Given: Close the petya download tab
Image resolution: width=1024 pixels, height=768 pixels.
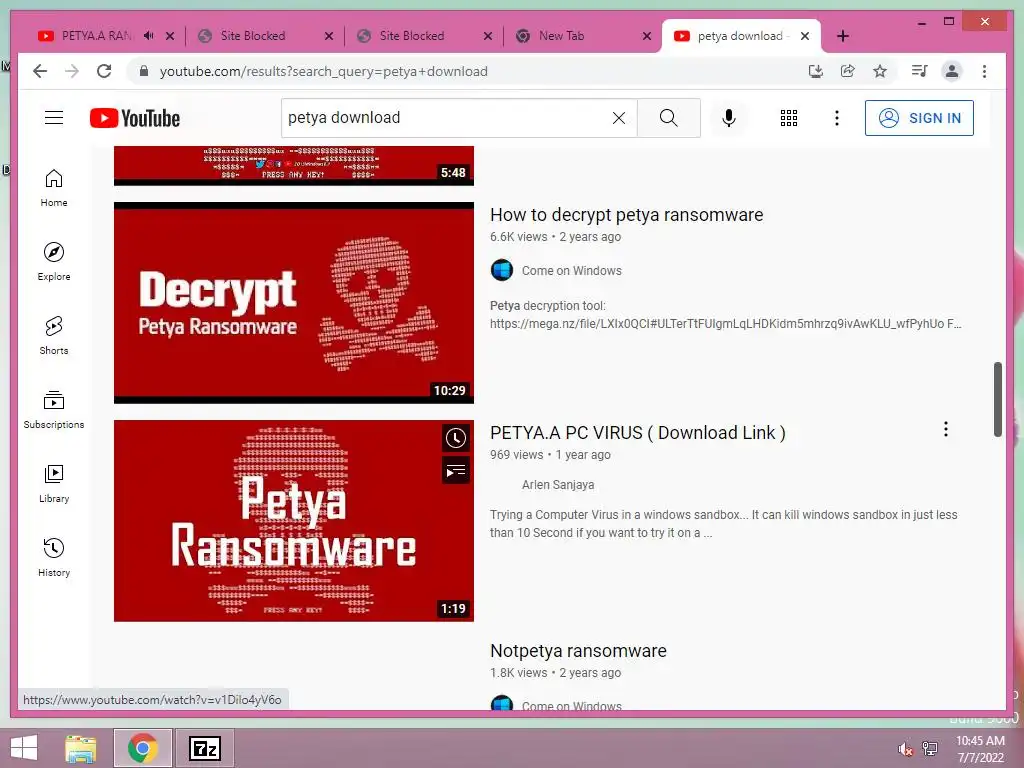Looking at the screenshot, I should pos(805,36).
